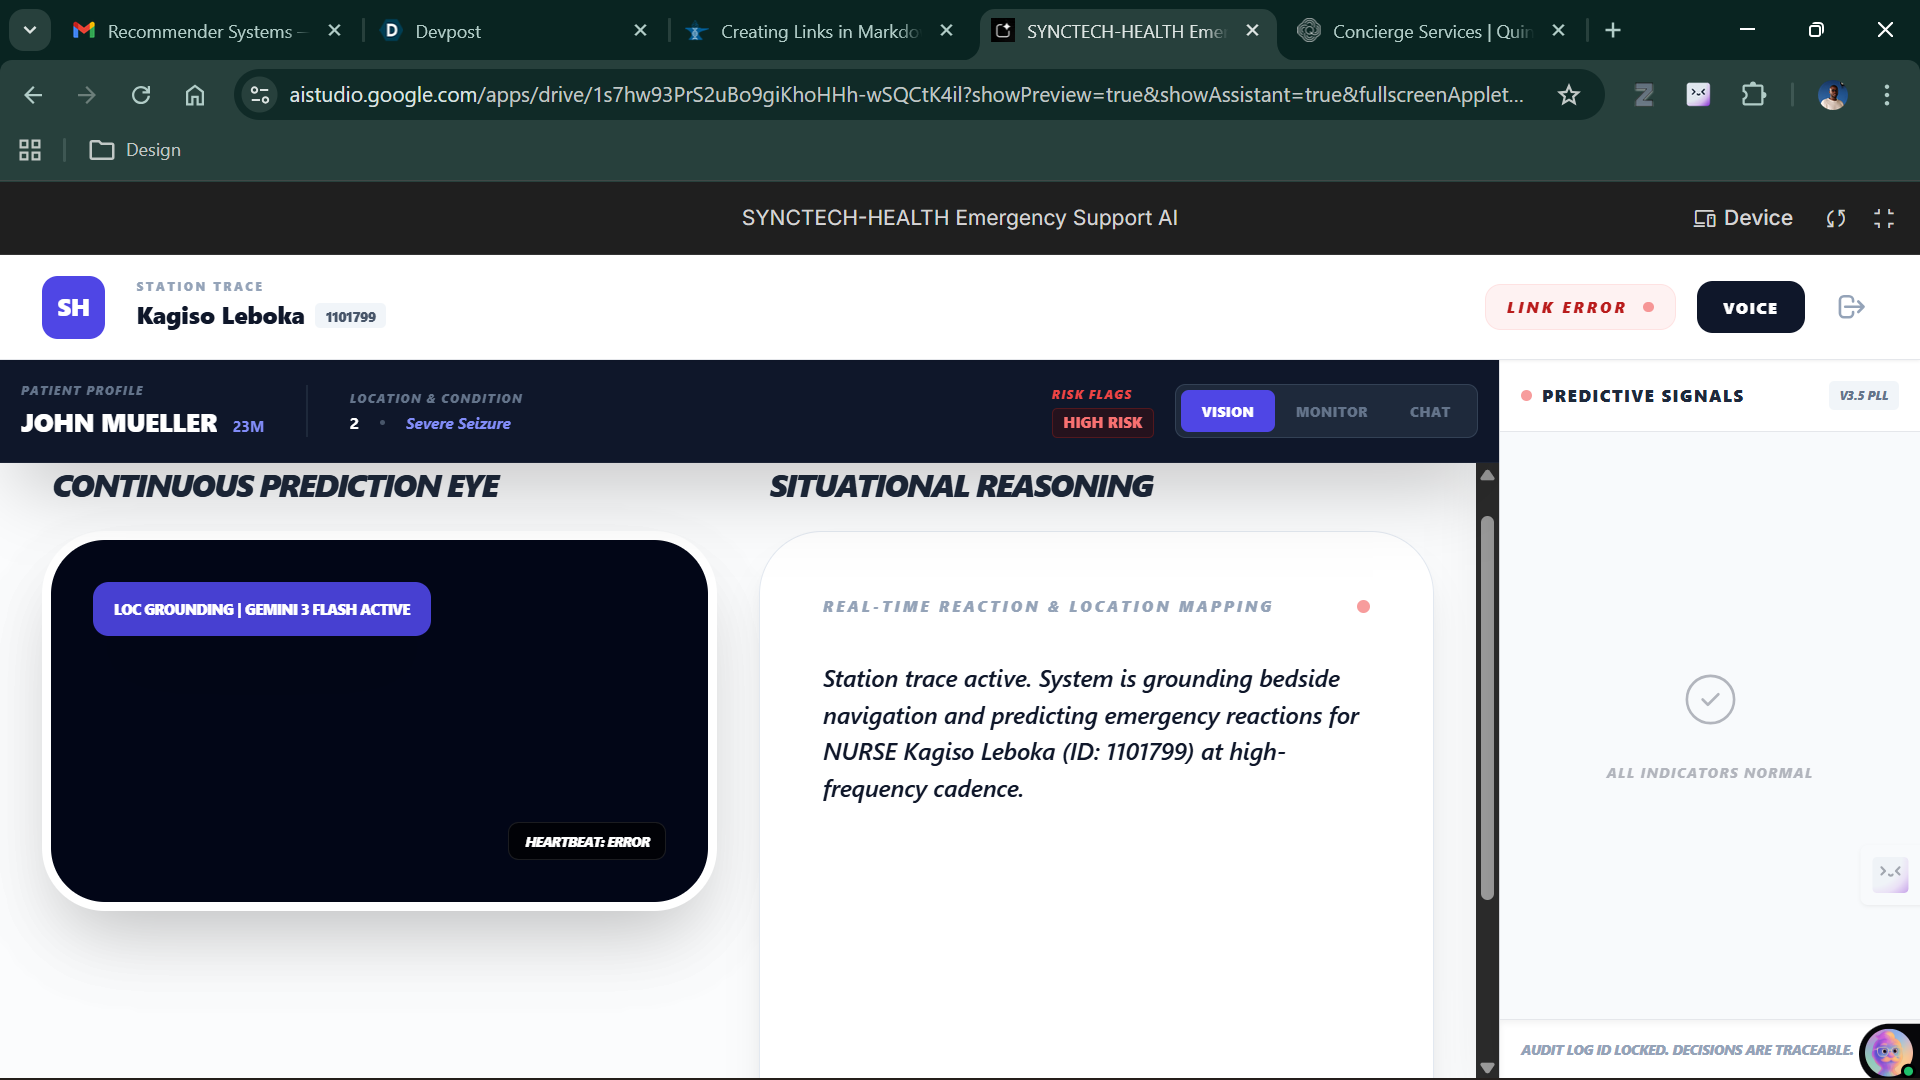Click the vertical scrollbar down arrow
Viewport: 1920px width, 1080px height.
tap(1487, 1067)
